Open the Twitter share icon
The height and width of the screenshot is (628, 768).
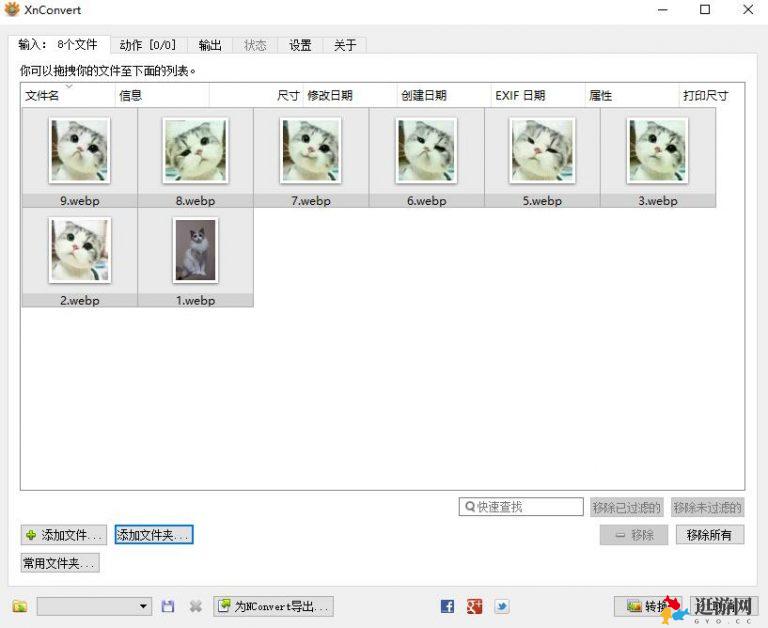pyautogui.click(x=501, y=606)
